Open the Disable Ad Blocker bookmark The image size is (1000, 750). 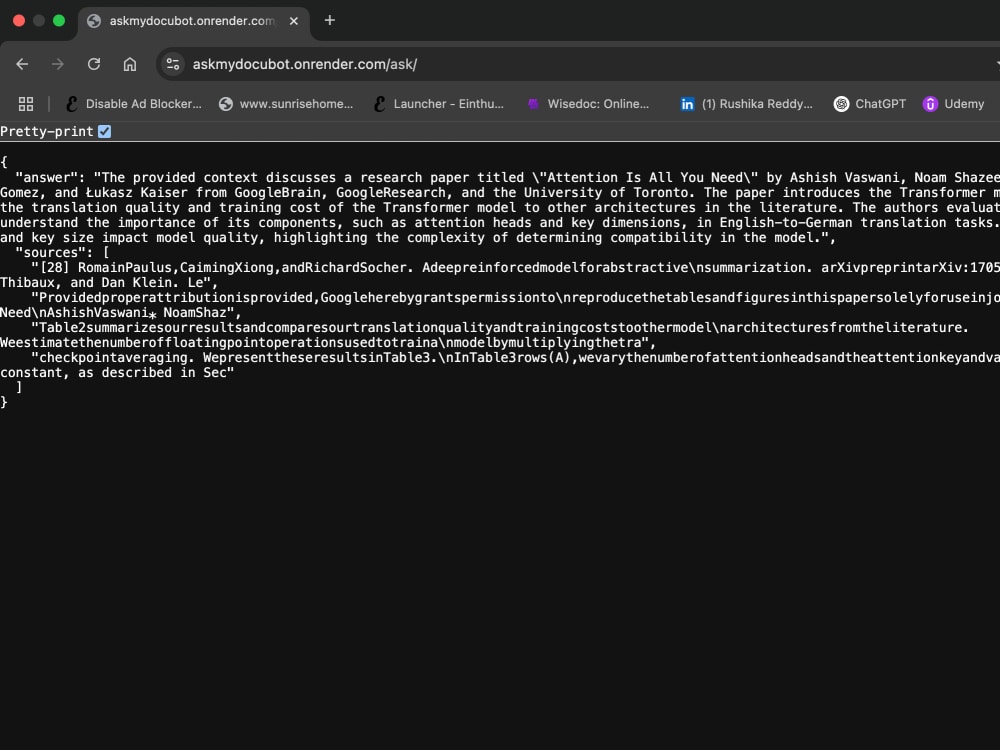coord(134,104)
